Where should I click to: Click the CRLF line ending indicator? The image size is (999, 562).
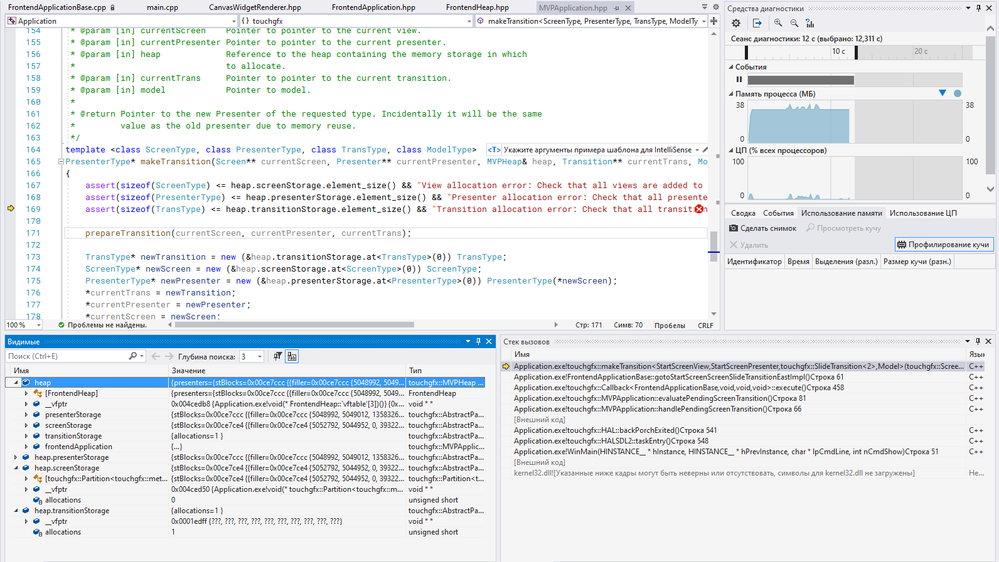click(x=705, y=325)
